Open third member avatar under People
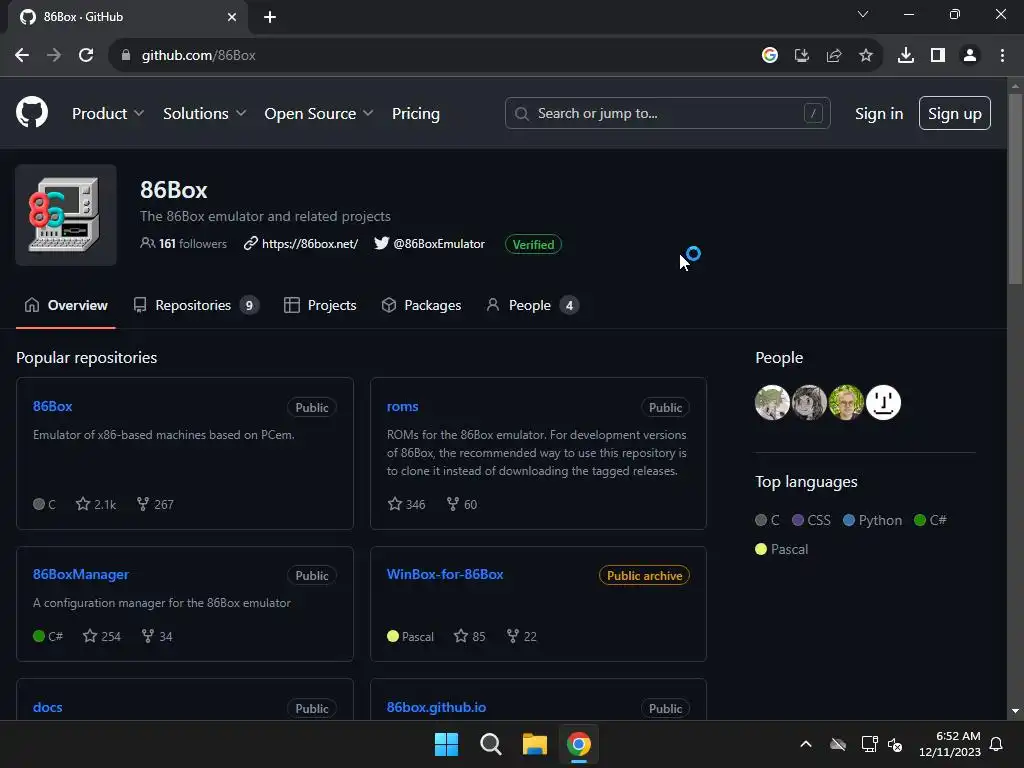 pos(846,402)
